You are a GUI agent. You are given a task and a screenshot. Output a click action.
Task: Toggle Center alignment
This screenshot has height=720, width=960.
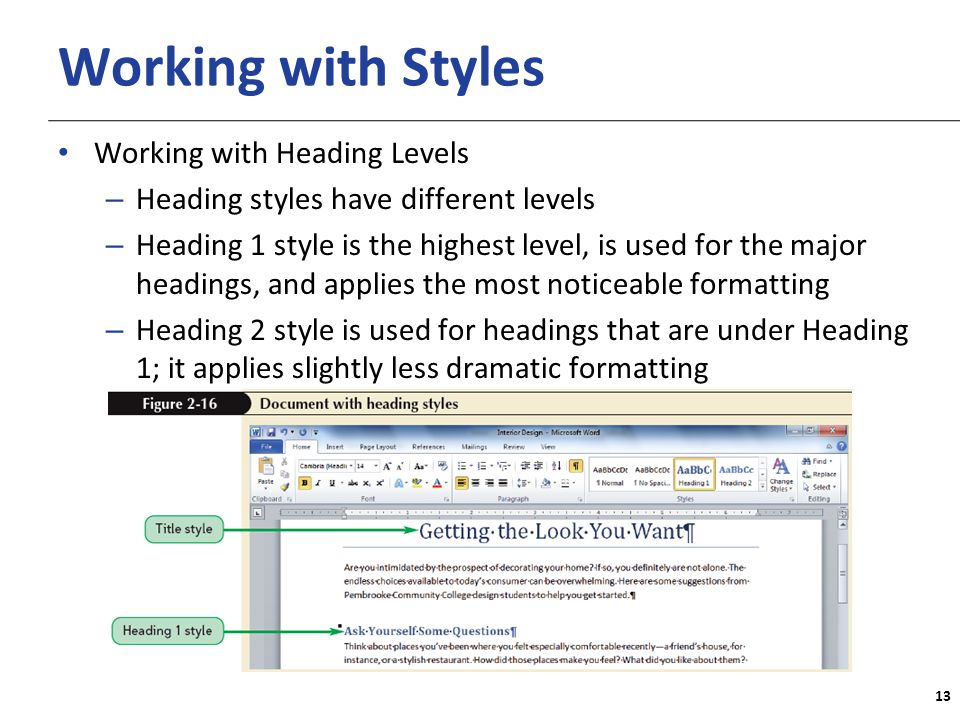476,483
